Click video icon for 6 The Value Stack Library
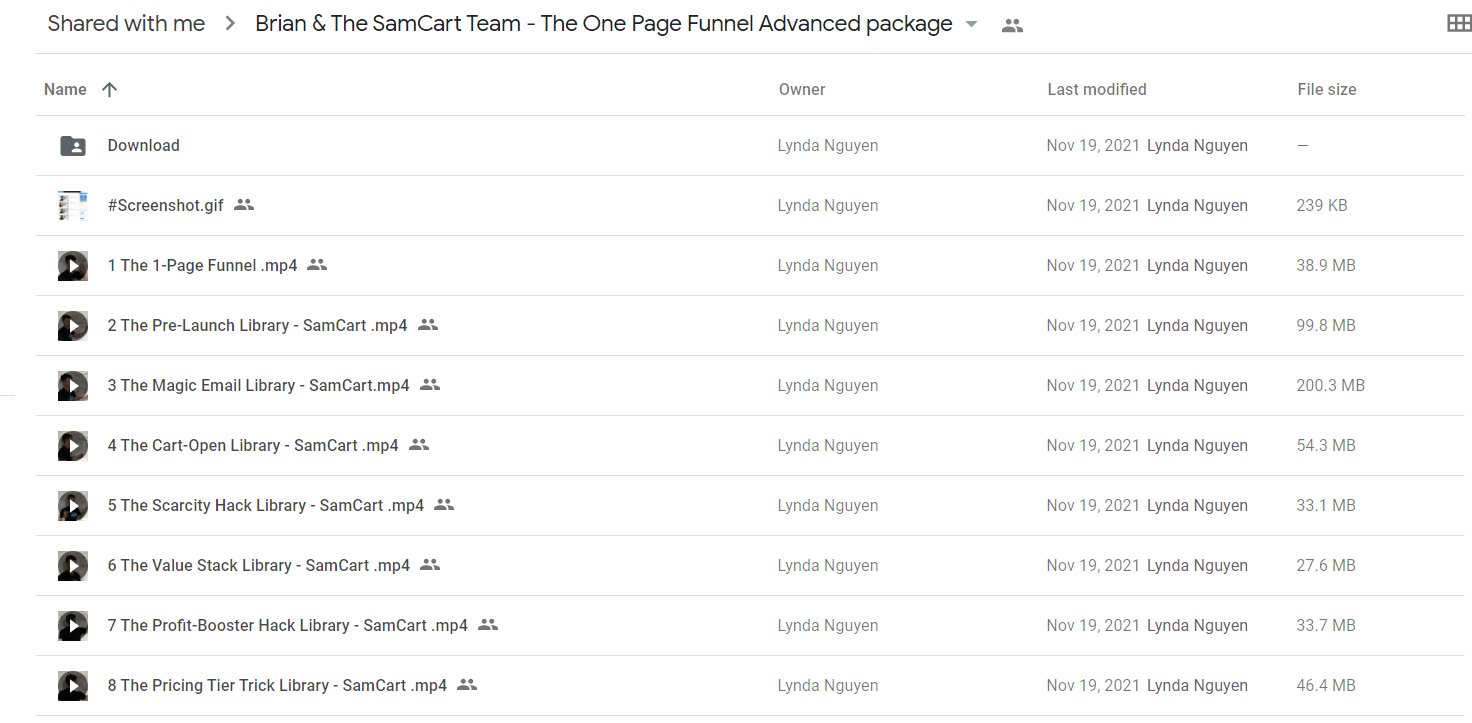Viewport: 1472px width, 723px height. coord(73,566)
